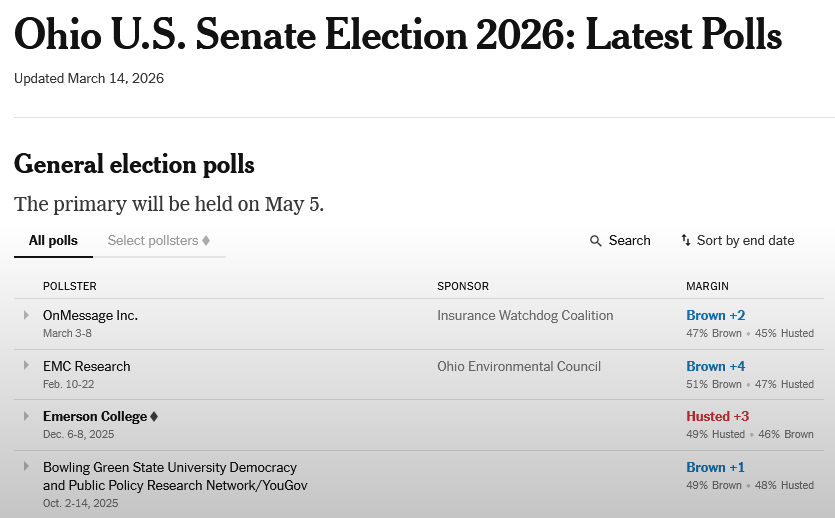Expand the OnMessage Inc. poll row
Image resolution: width=835 pixels, height=518 pixels.
click(x=27, y=315)
